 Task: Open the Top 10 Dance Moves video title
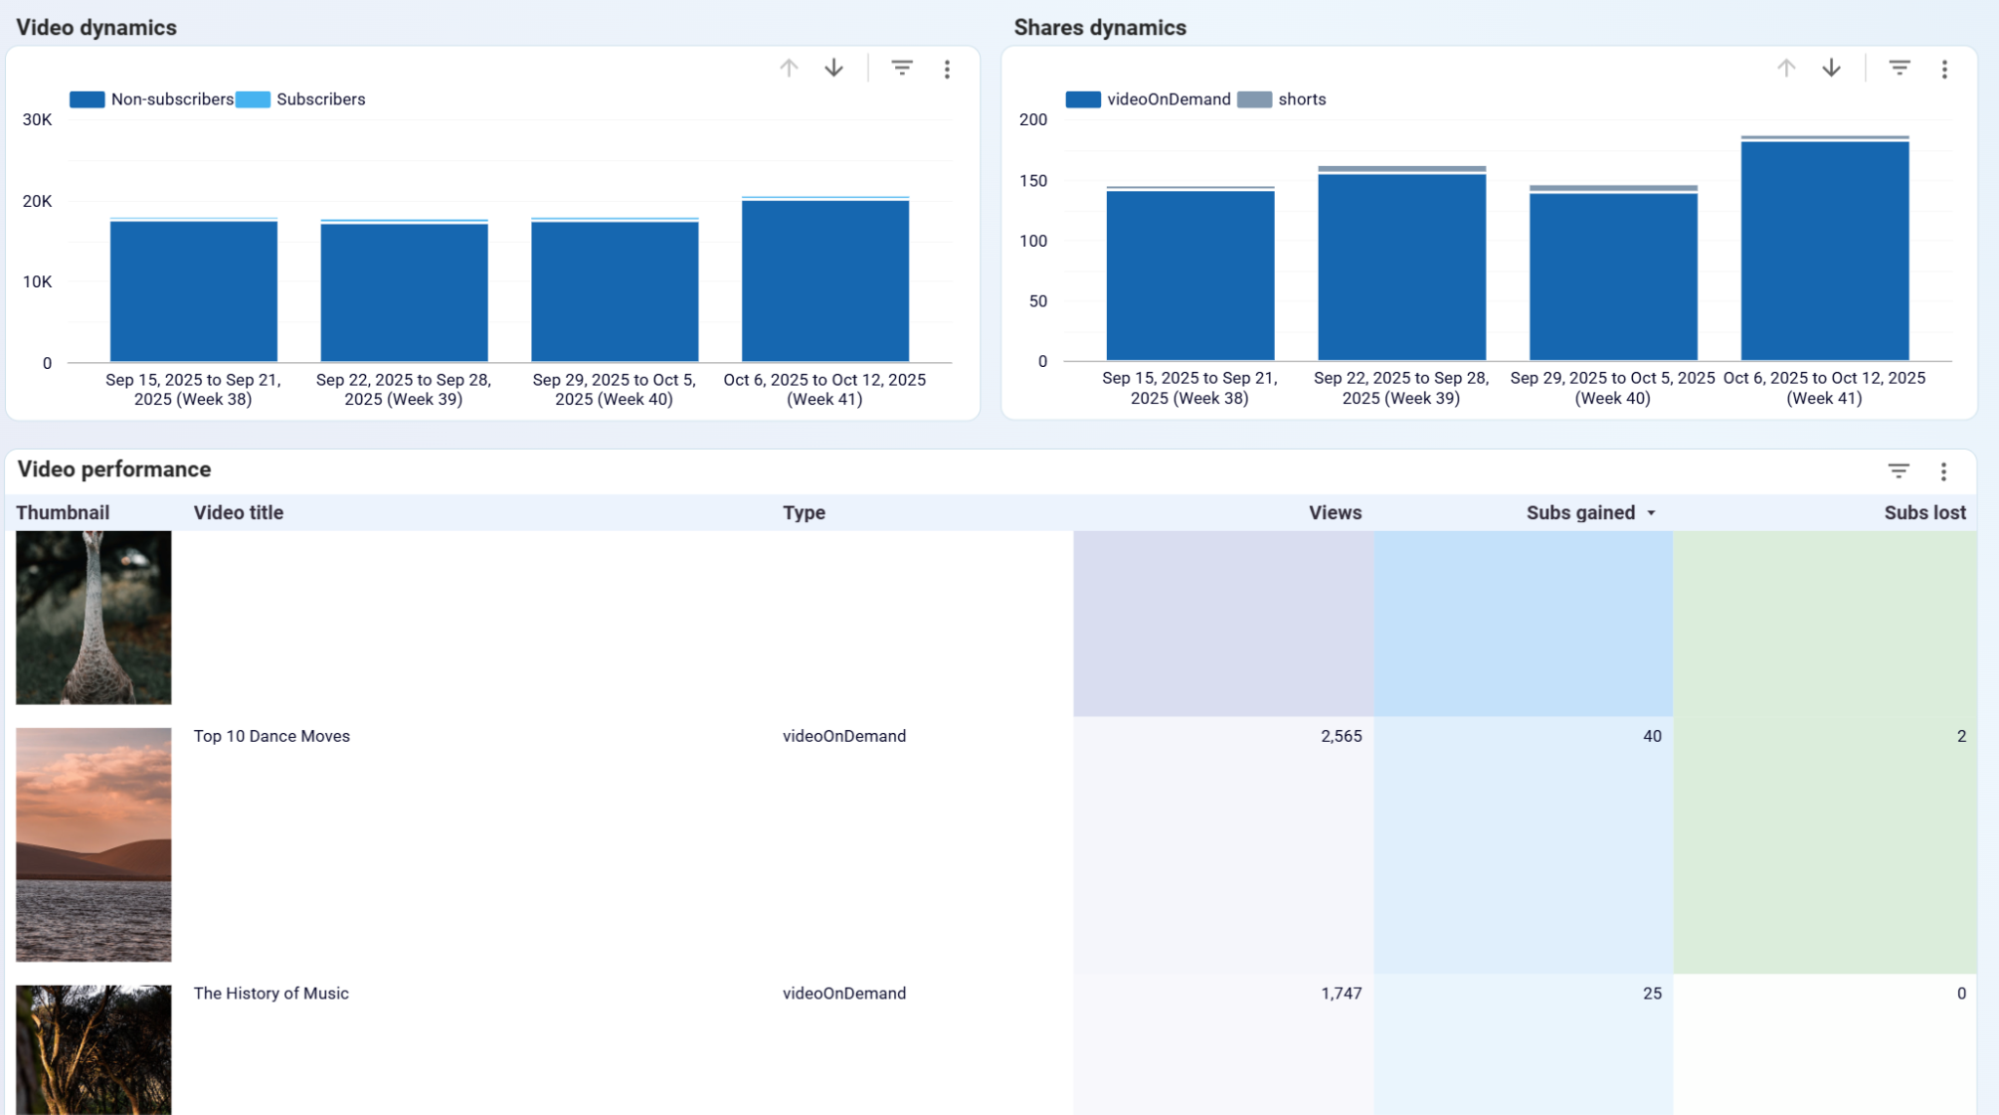tap(272, 736)
